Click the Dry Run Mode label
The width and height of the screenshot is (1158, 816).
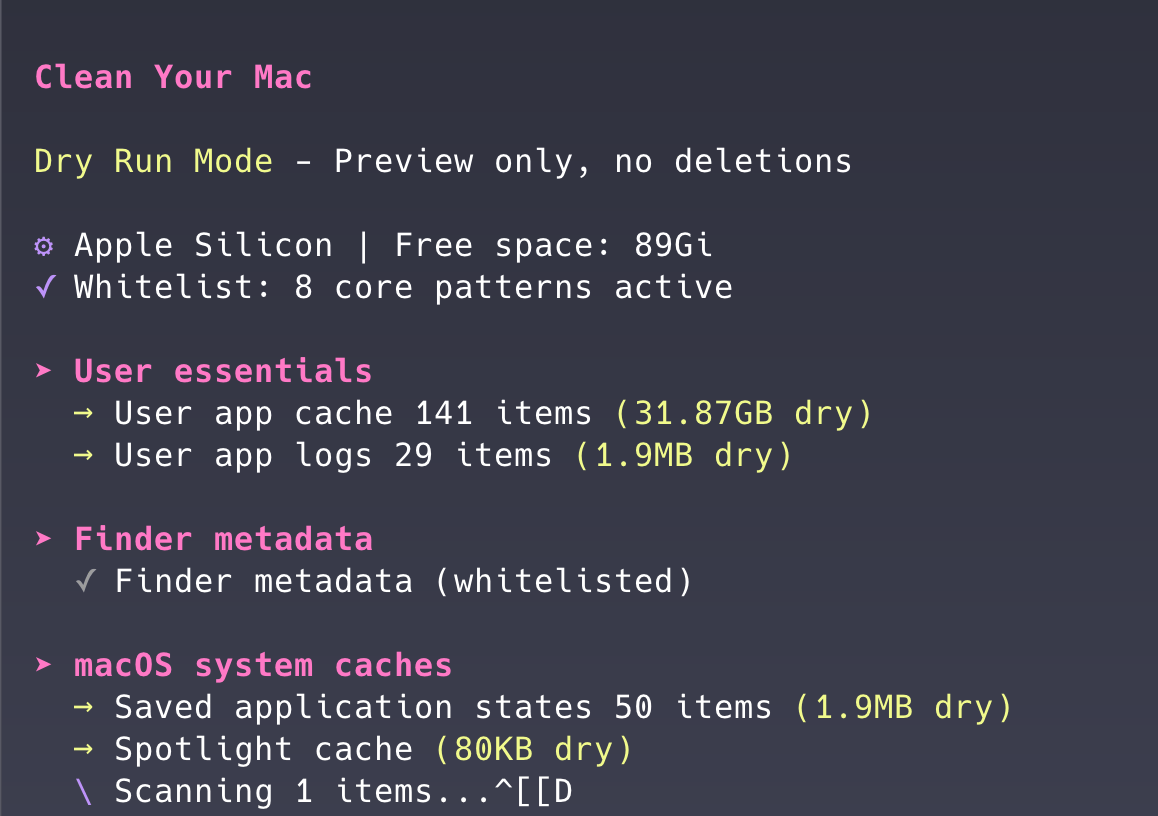153,162
